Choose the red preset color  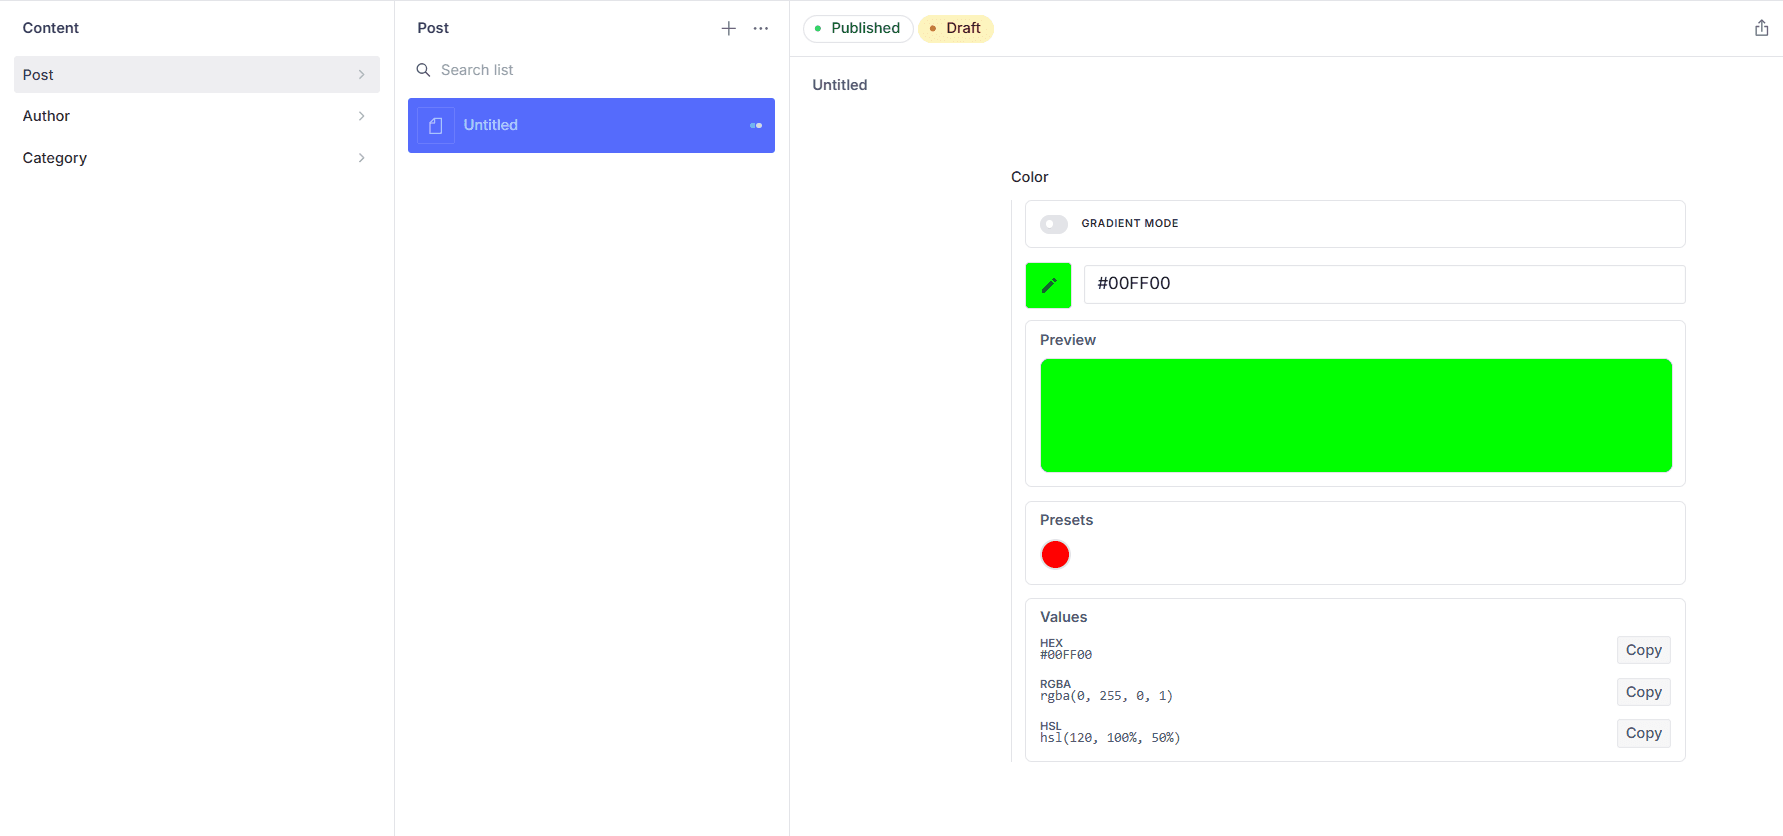[1055, 554]
